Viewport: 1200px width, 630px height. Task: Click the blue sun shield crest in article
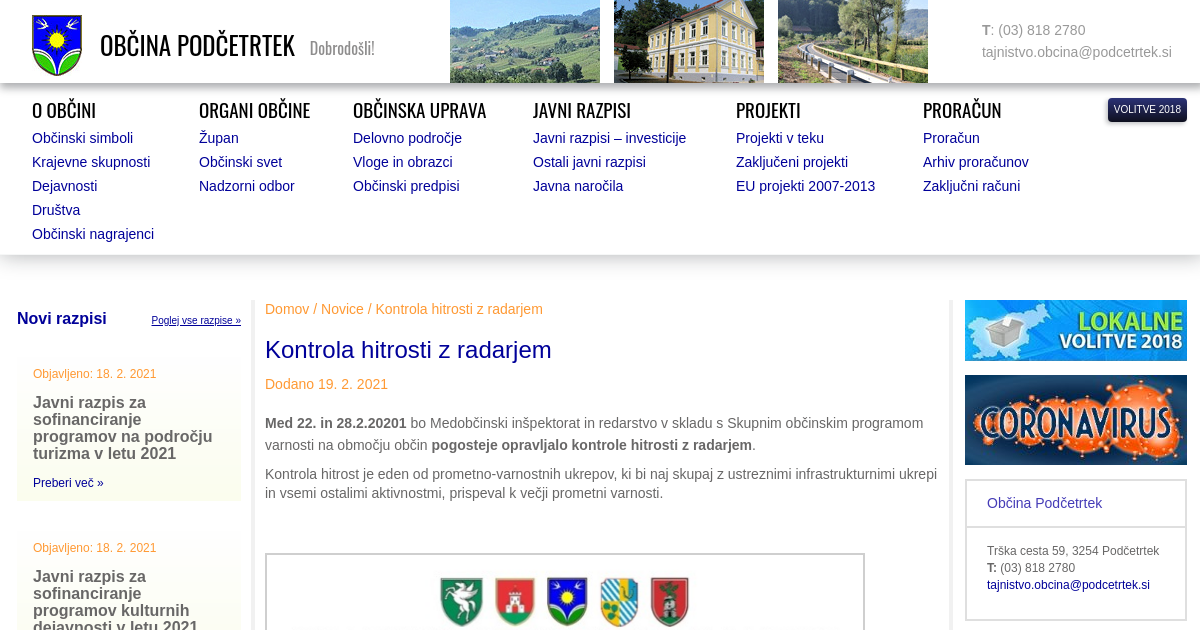pyautogui.click(x=567, y=602)
